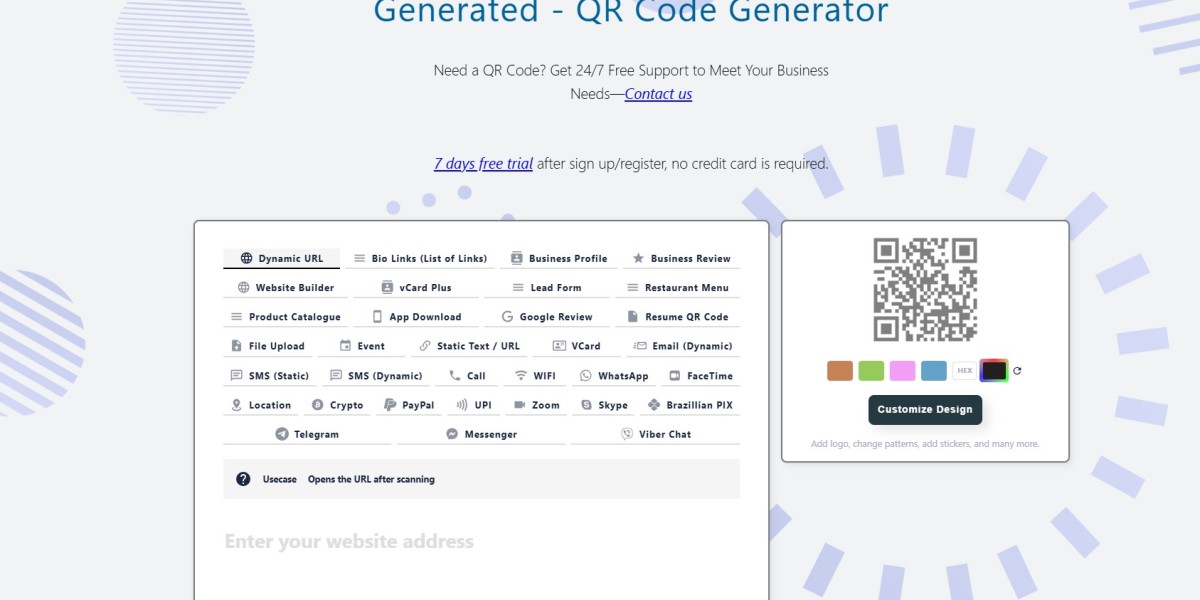Click the camera icon beside Zoom
The width and height of the screenshot is (1200, 600).
click(520, 405)
